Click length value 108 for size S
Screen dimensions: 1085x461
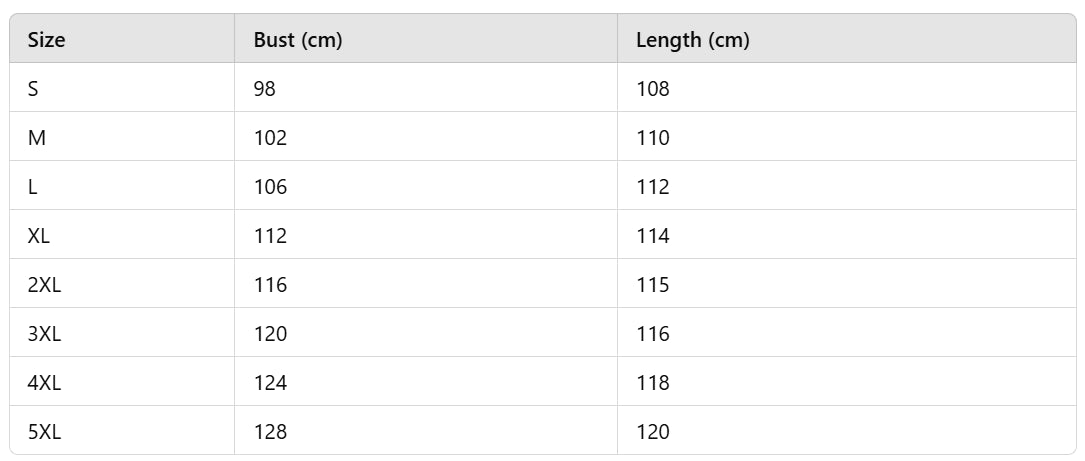(652, 89)
